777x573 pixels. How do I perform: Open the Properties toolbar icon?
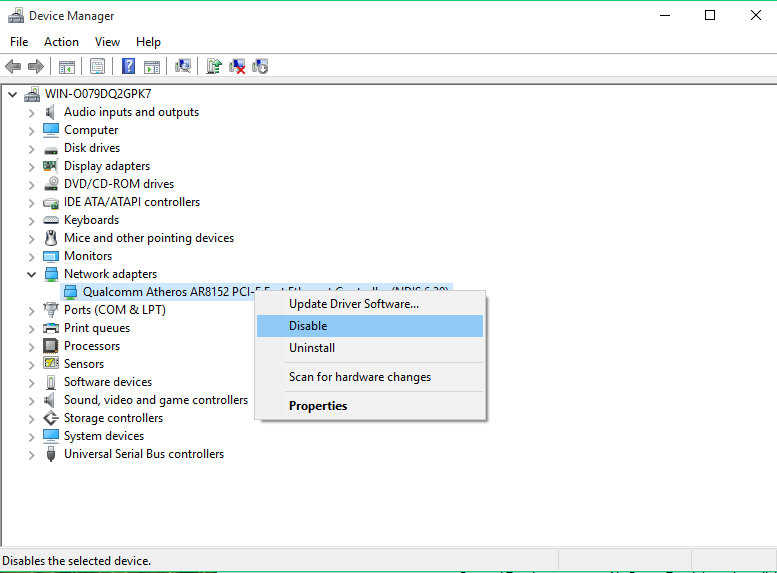click(98, 66)
